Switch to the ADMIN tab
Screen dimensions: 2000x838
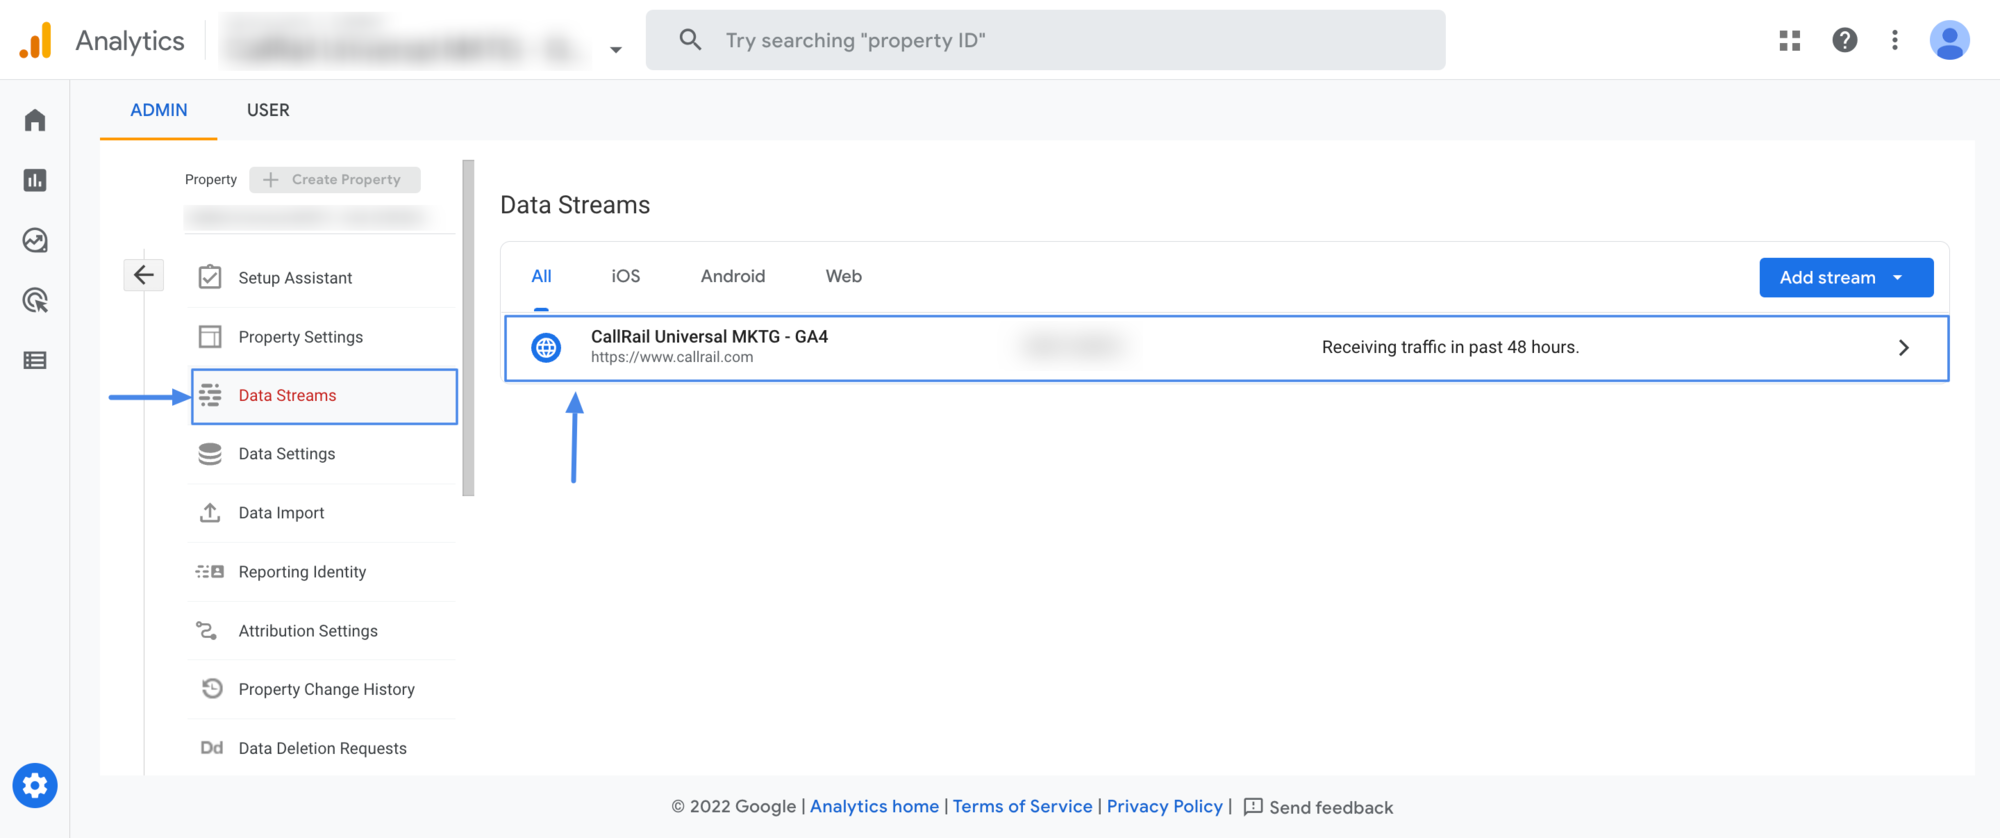click(159, 110)
